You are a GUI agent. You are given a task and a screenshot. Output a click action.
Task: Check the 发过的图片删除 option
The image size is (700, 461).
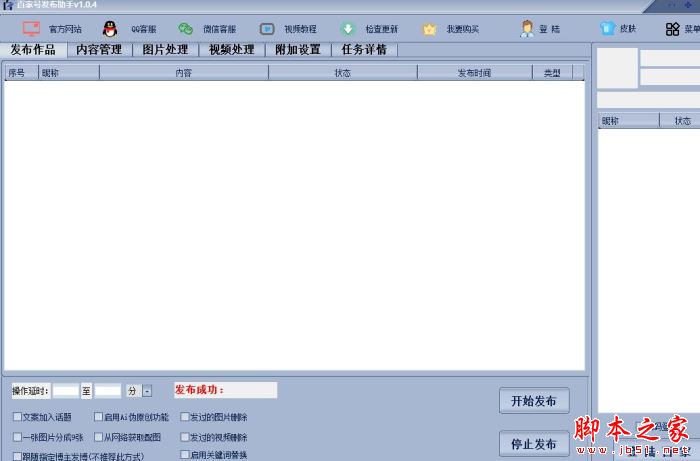(x=184, y=417)
